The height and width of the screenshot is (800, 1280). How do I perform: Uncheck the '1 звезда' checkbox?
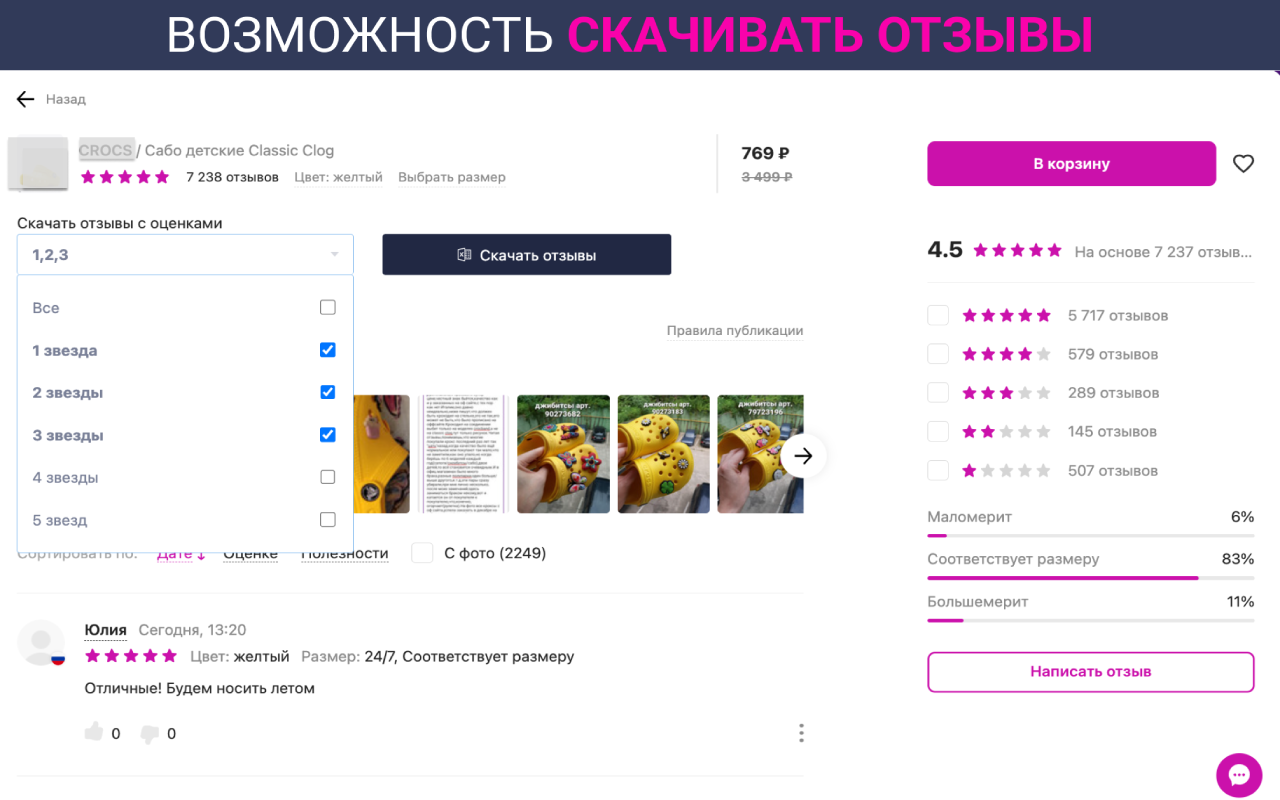pos(327,350)
